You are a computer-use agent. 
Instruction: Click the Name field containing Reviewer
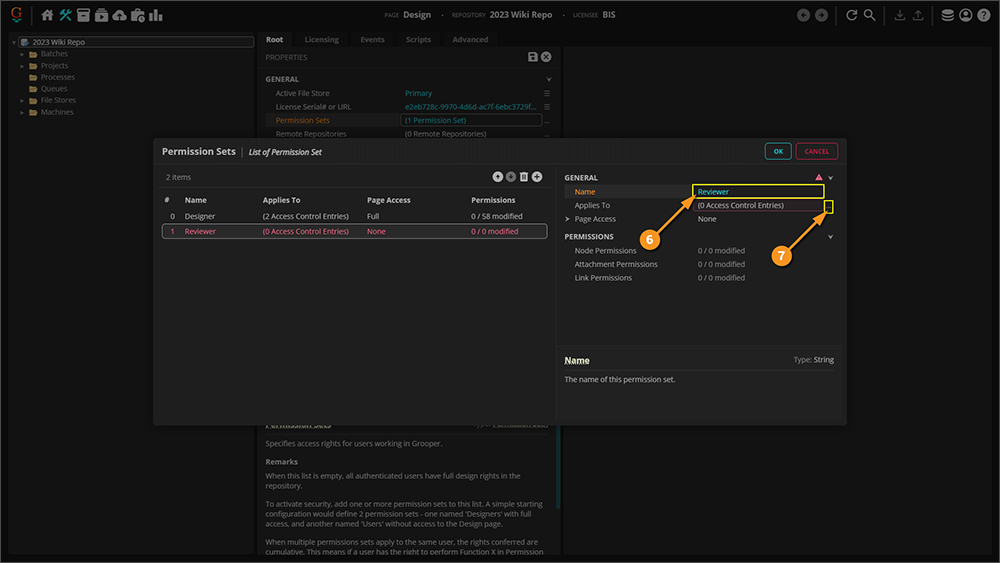coord(757,191)
